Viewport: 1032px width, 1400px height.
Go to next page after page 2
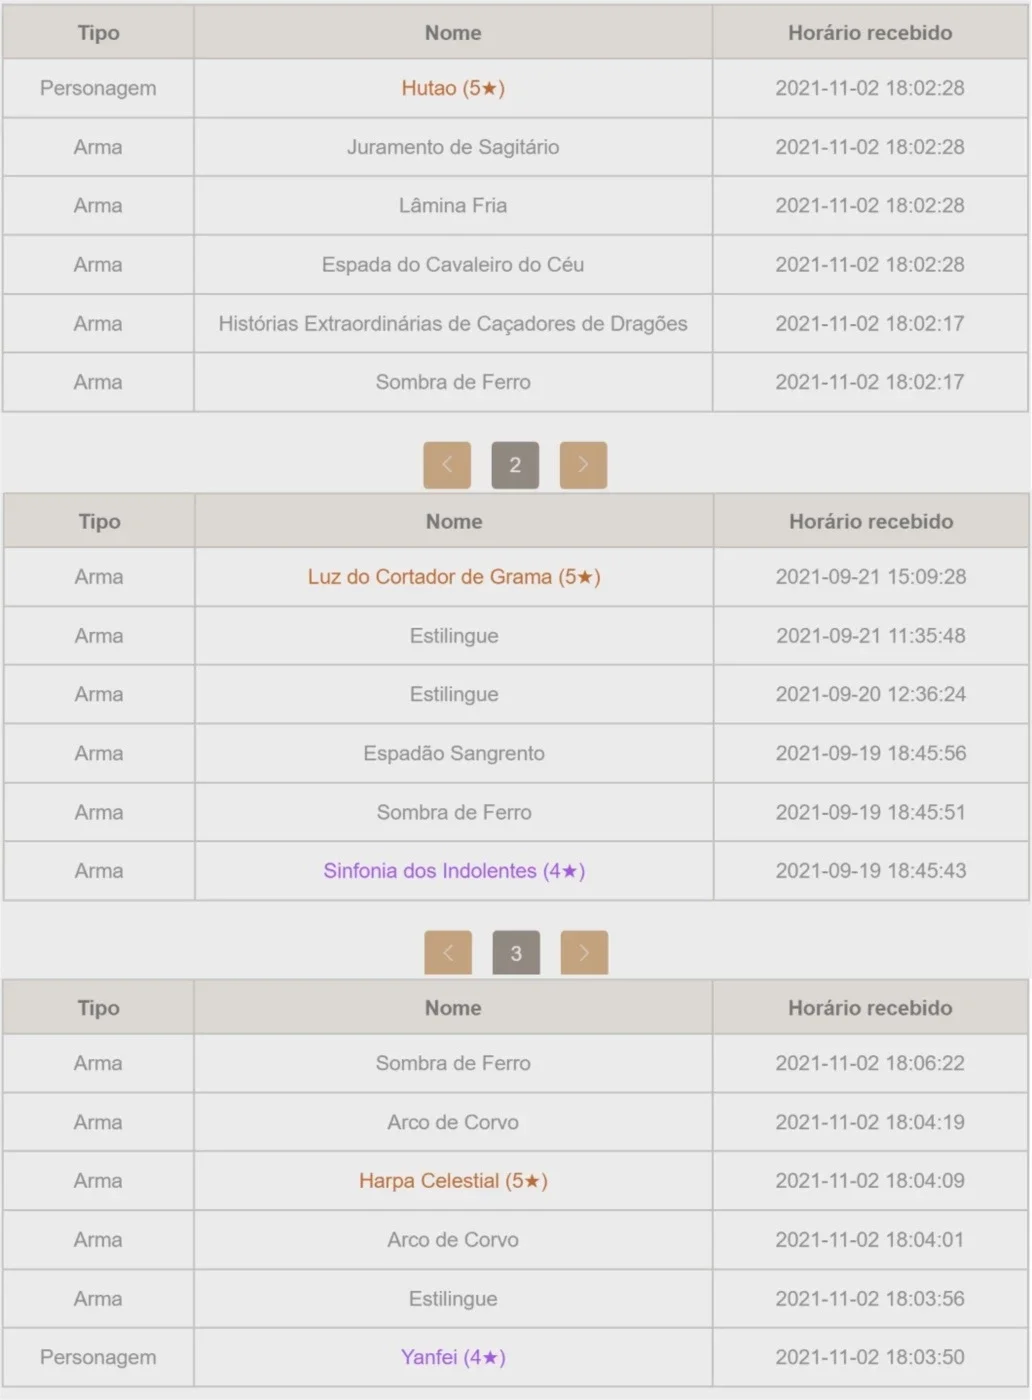(x=583, y=465)
